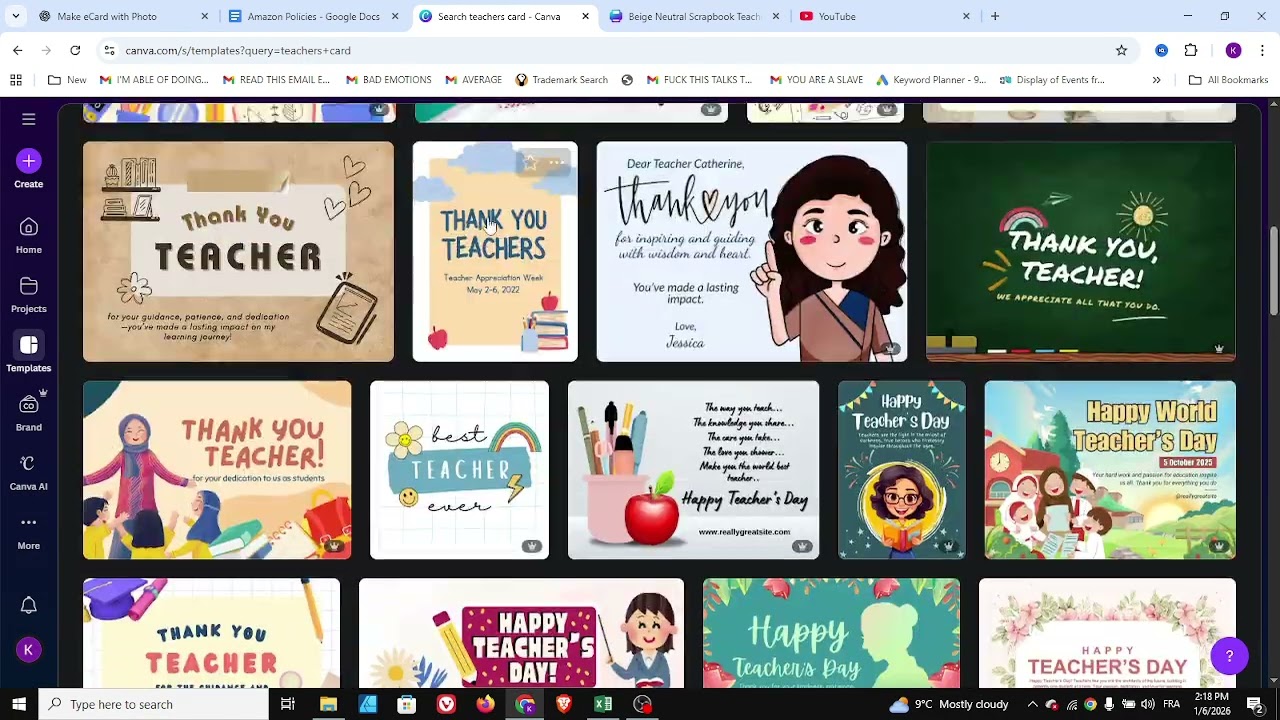Open the bookmarks apps grid icon
Viewport: 1280px width, 720px height.
pyautogui.click(x=16, y=80)
